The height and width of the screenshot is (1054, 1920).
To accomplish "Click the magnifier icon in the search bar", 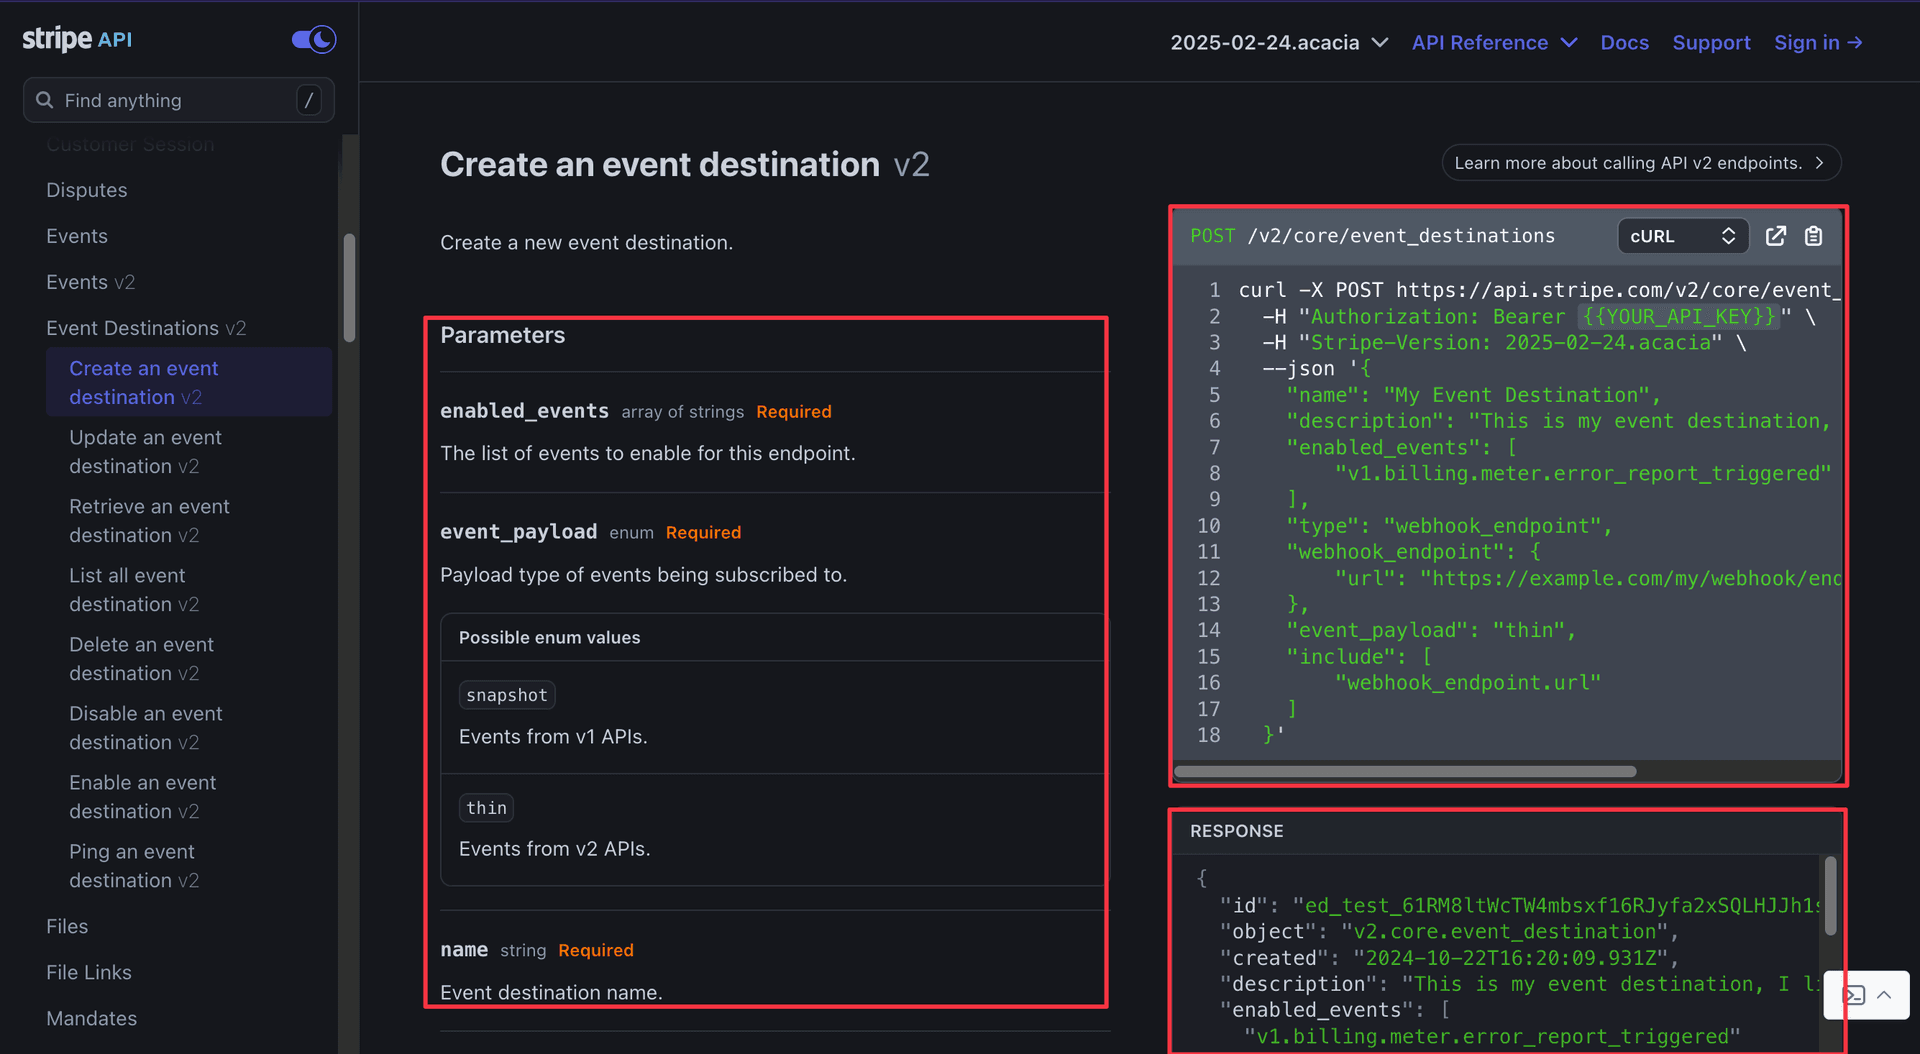I will [44, 100].
